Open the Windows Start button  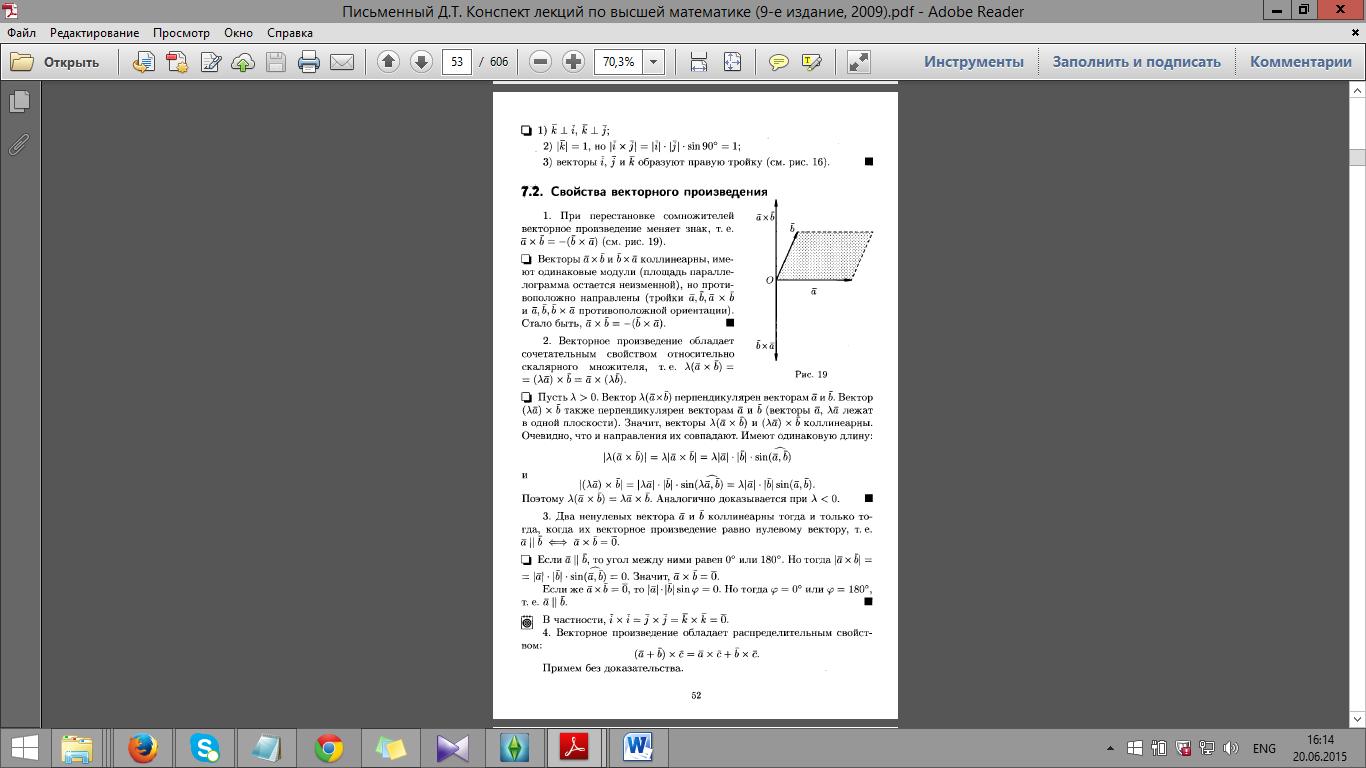coord(24,747)
